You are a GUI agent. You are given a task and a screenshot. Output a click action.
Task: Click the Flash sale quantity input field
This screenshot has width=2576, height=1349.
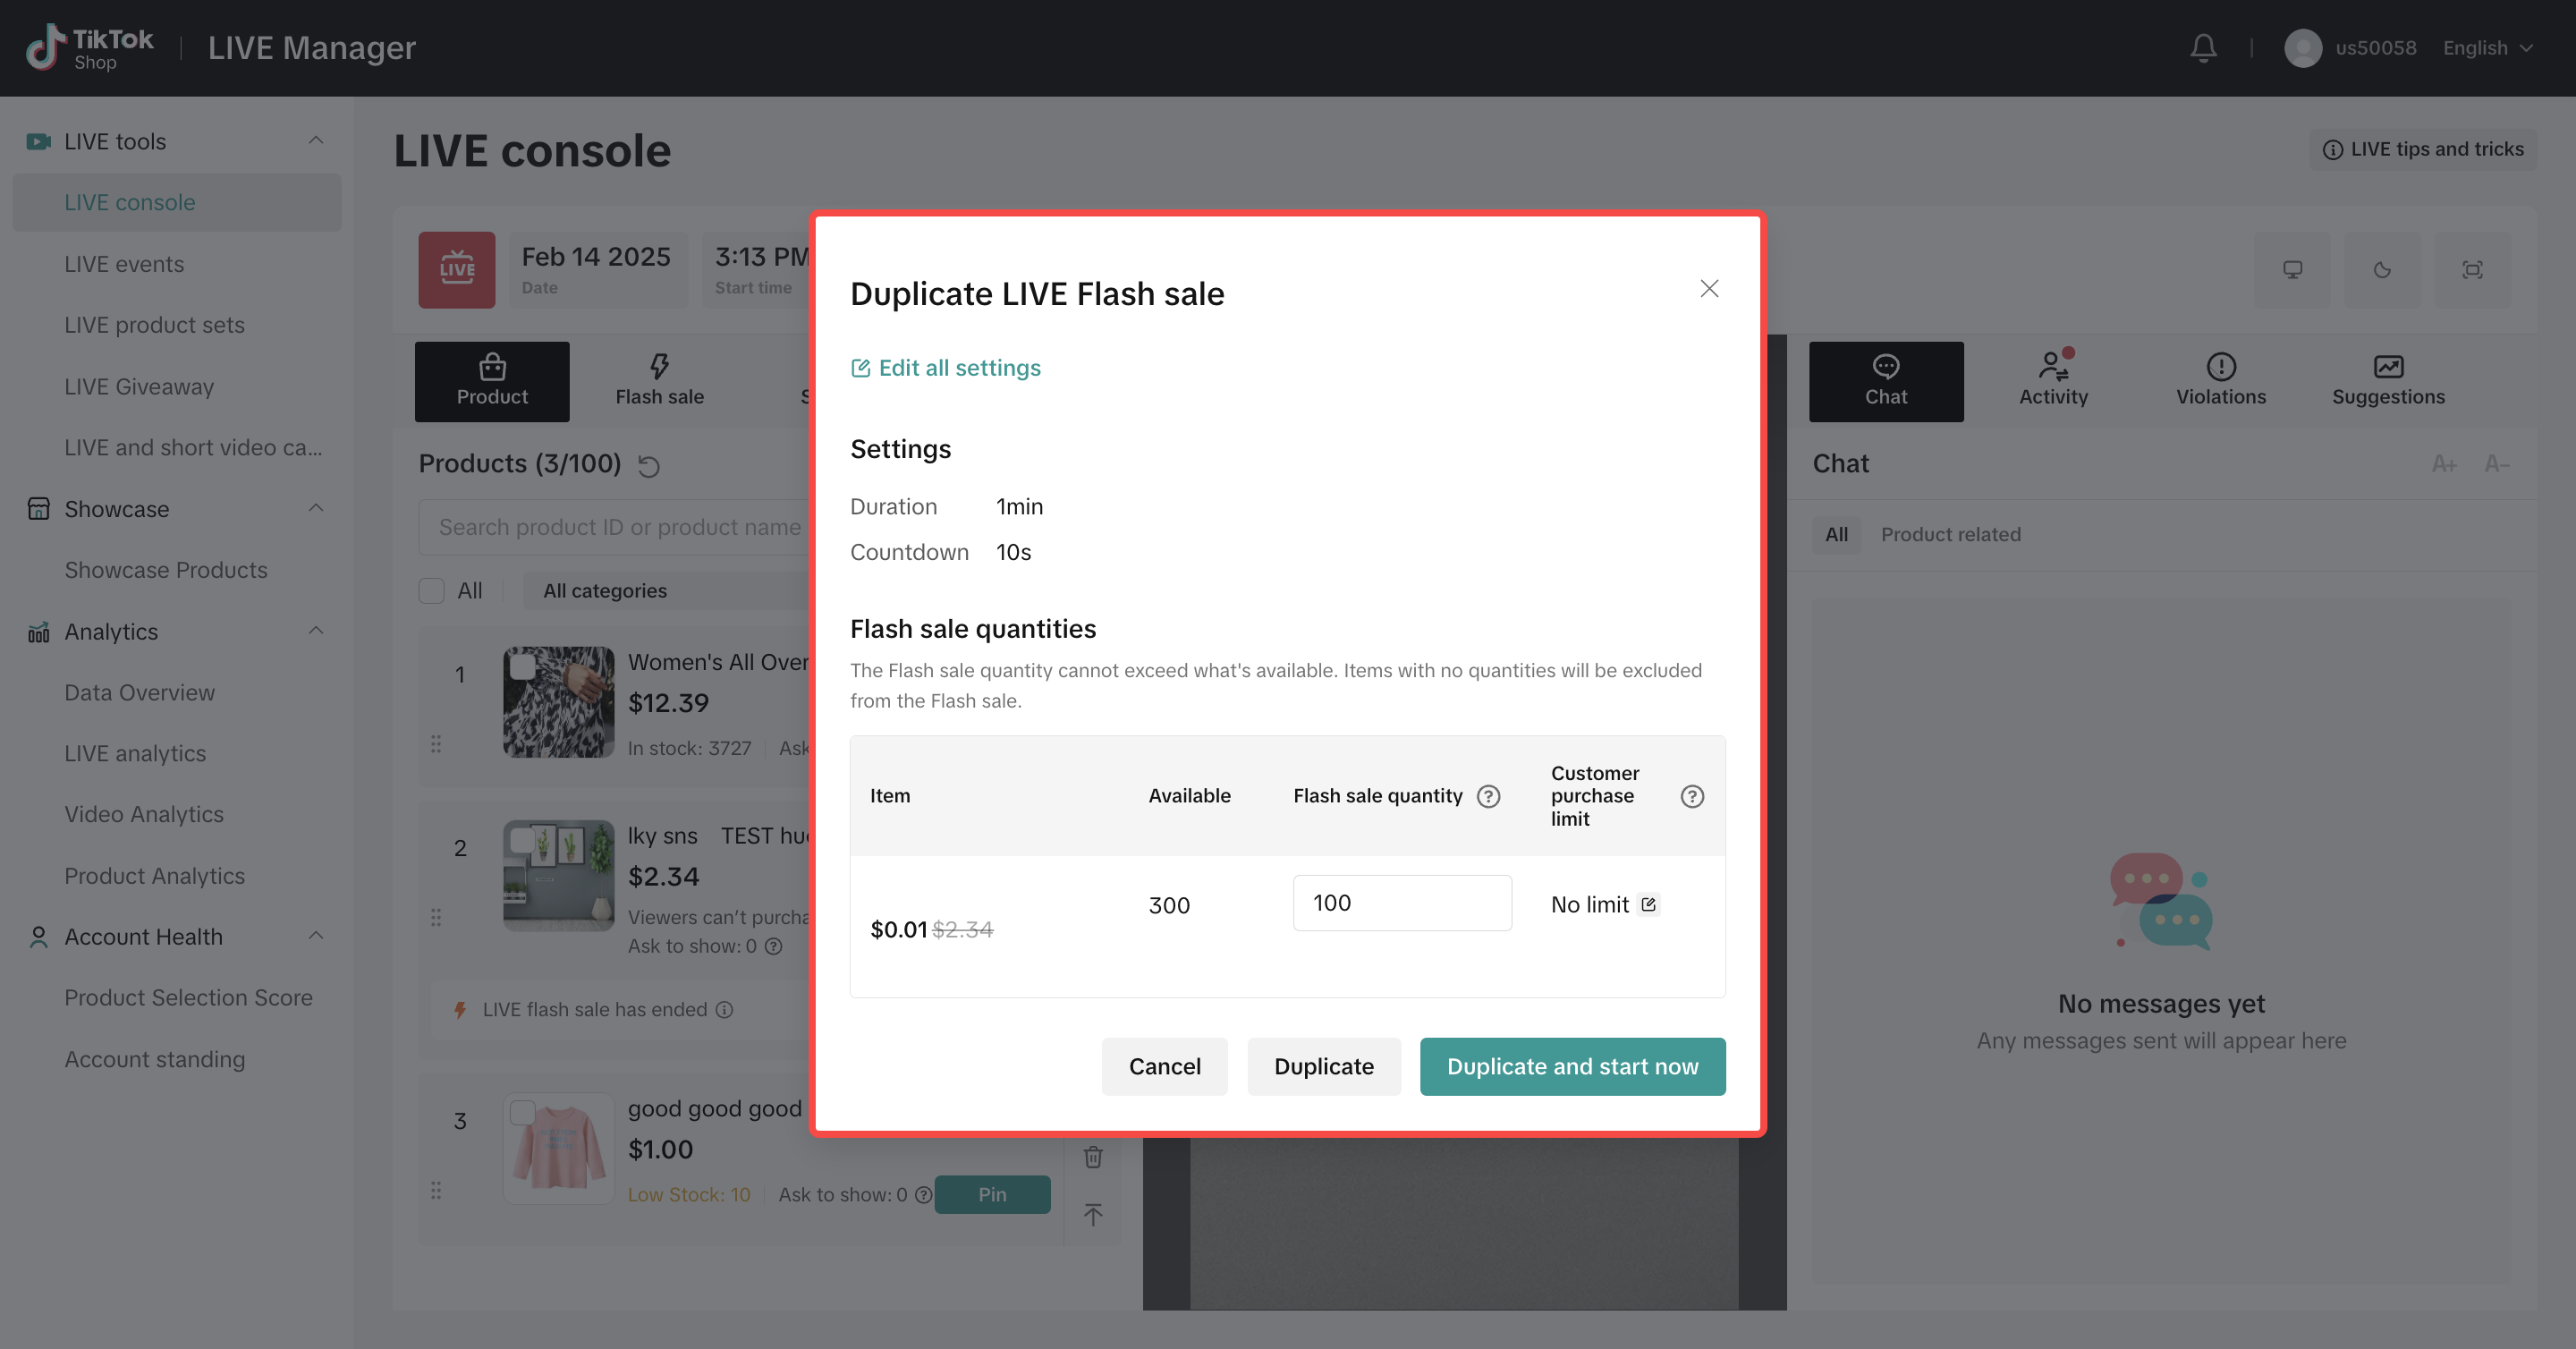click(1401, 903)
